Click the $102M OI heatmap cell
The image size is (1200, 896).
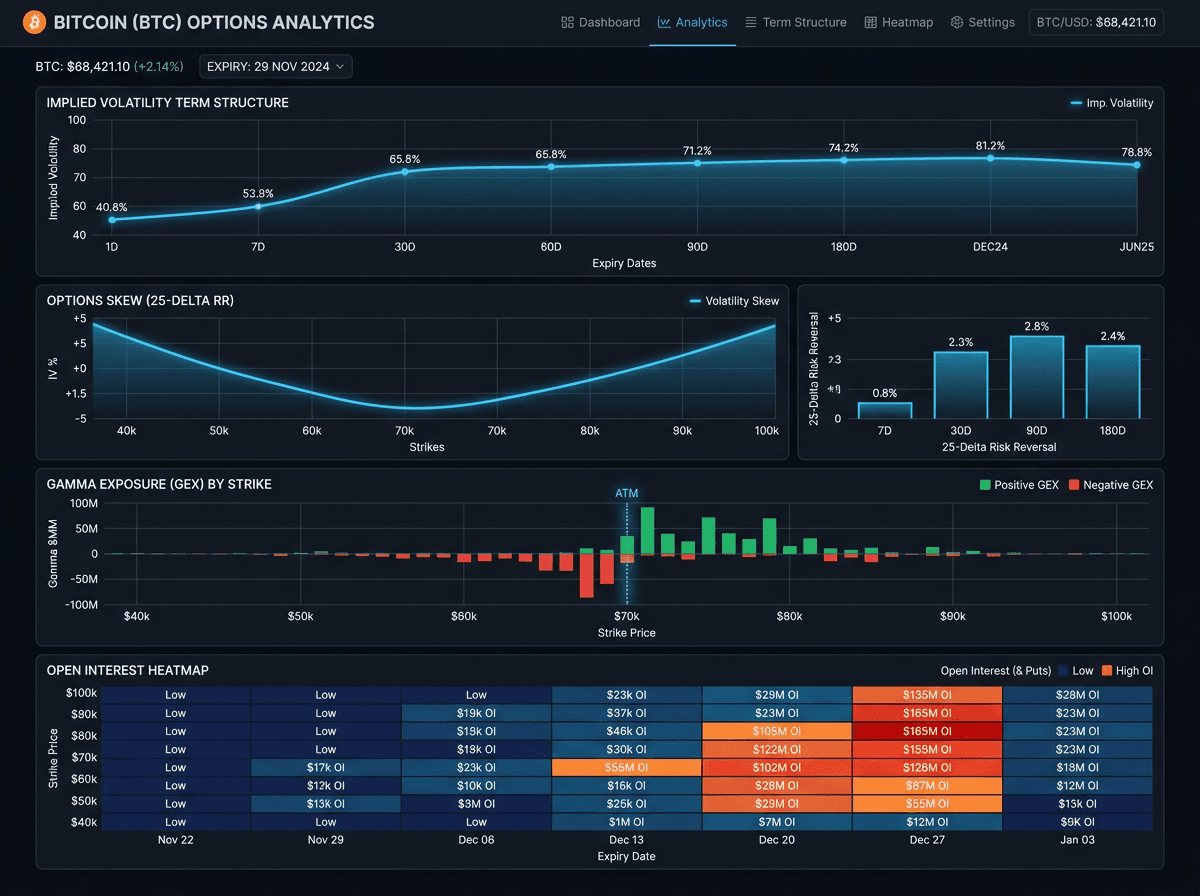(777, 768)
